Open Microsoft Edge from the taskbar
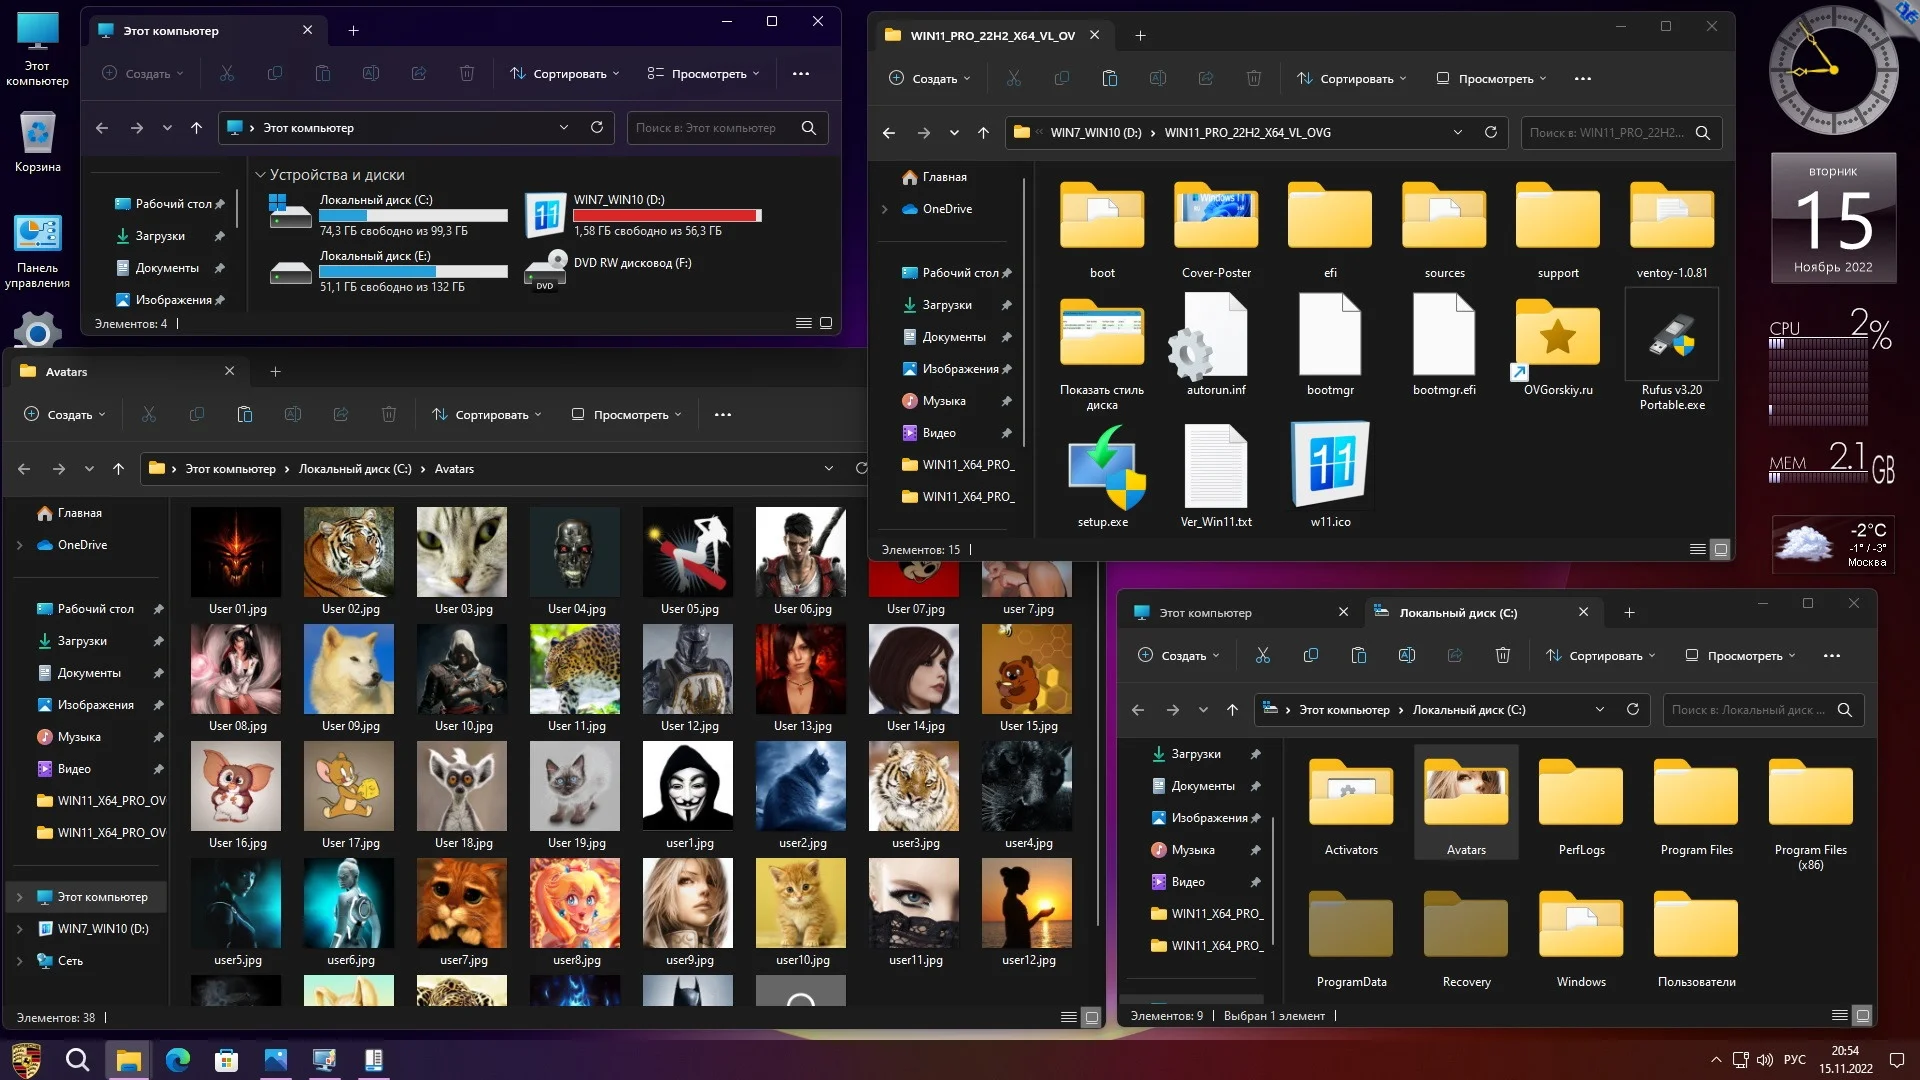This screenshot has width=1920, height=1080. [178, 1060]
